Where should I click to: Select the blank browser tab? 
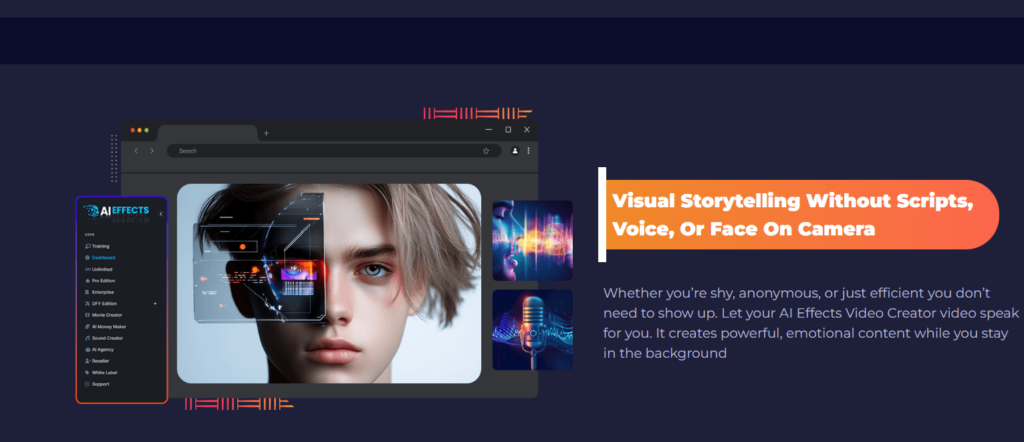coord(208,133)
